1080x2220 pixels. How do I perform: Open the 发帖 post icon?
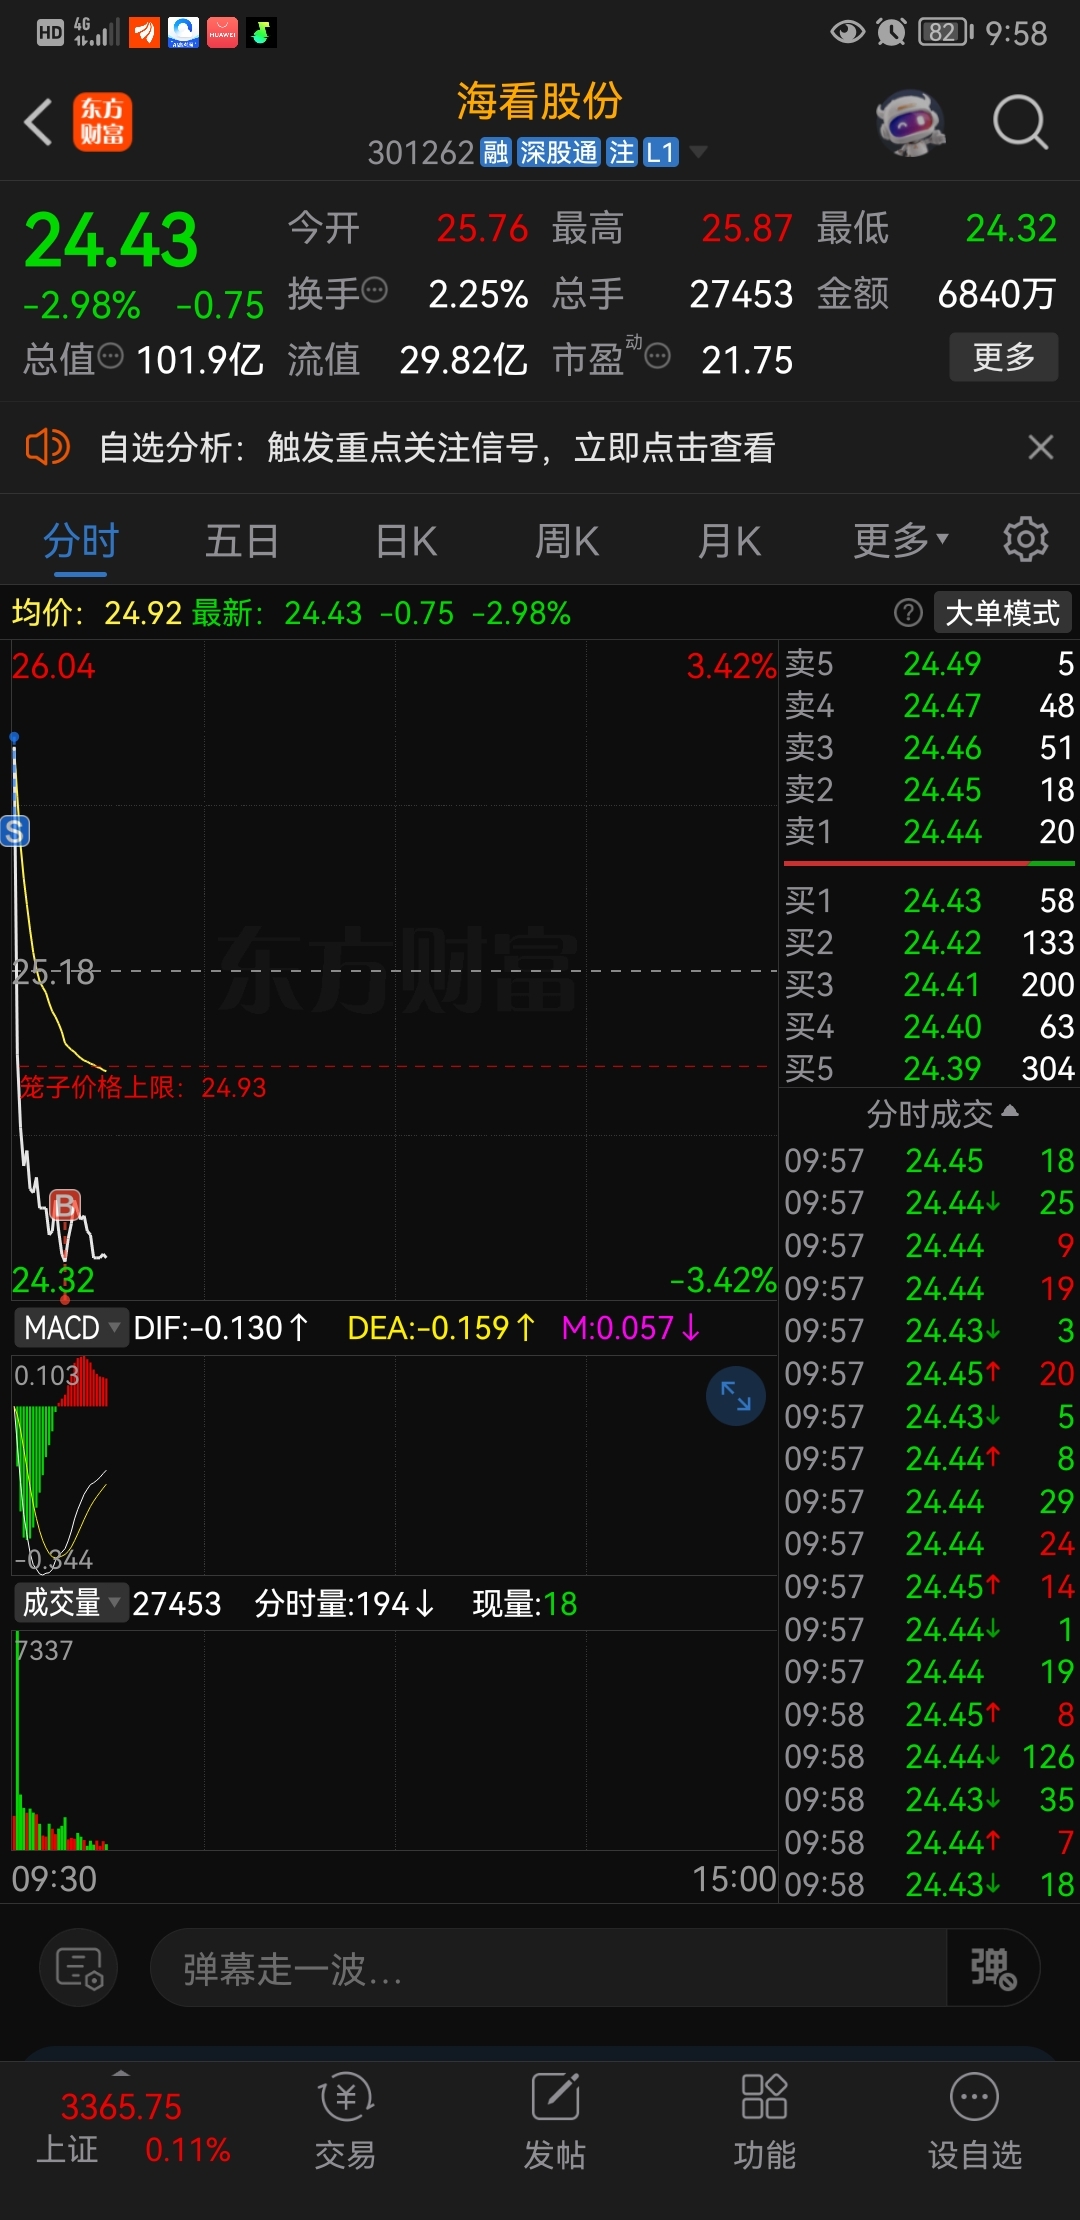pos(555,2120)
